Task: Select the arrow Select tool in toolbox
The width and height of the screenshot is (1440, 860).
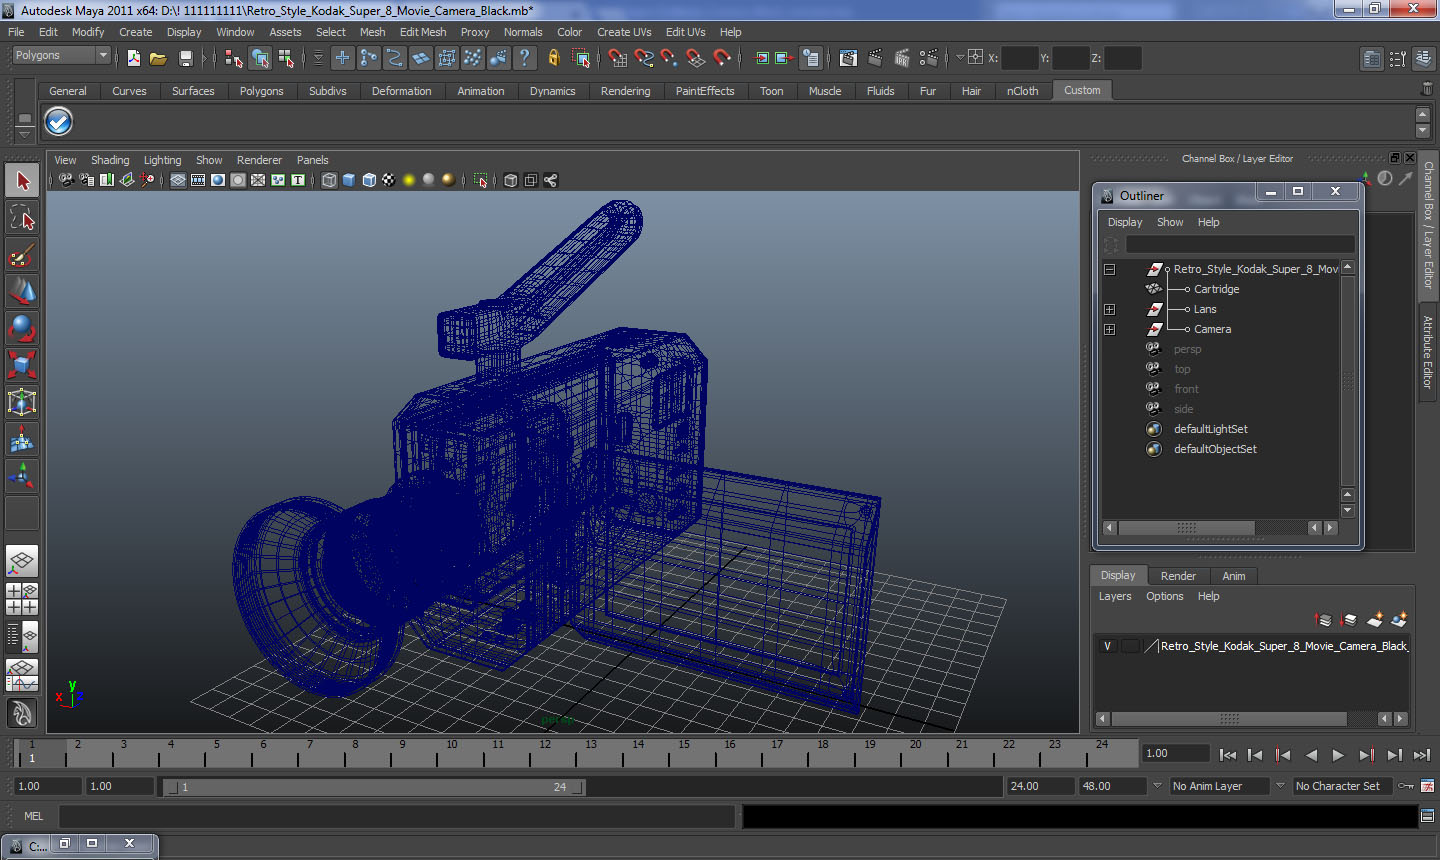Action: pyautogui.click(x=22, y=181)
